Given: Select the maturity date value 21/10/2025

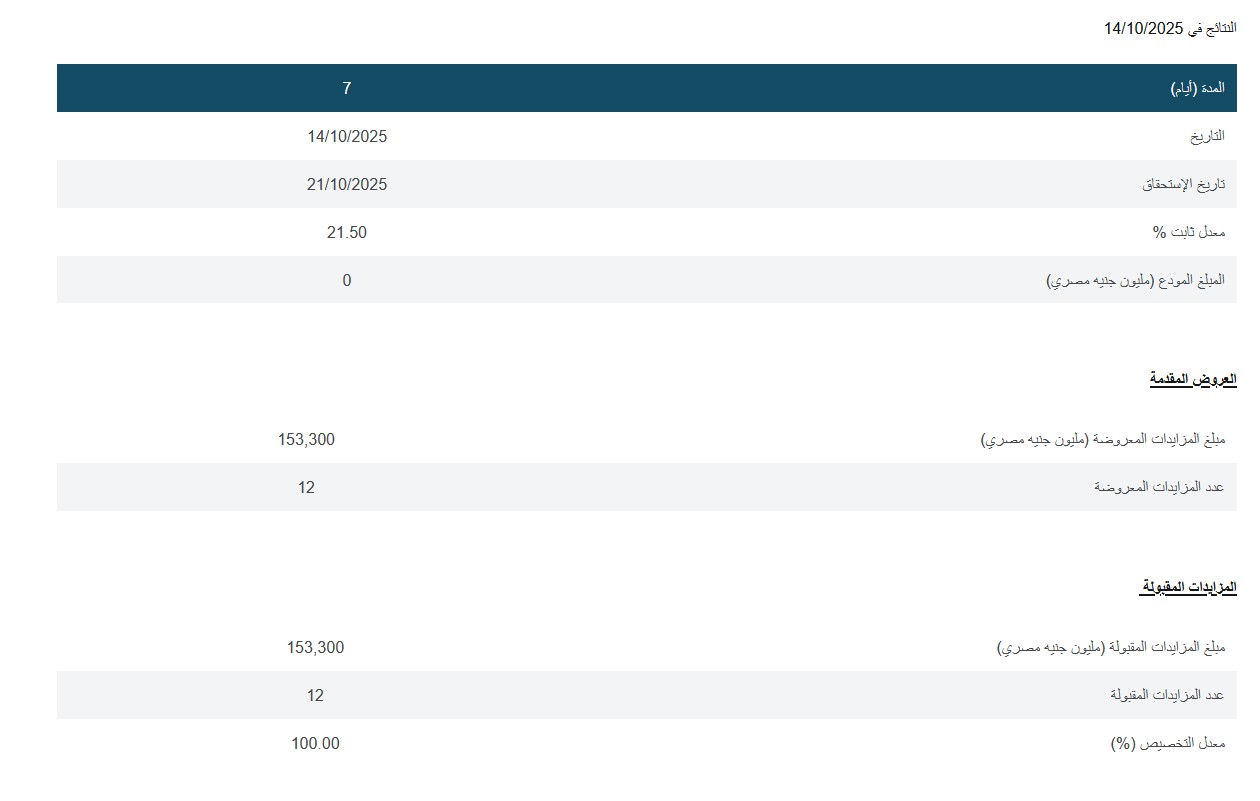Looking at the screenshot, I should pos(346,184).
